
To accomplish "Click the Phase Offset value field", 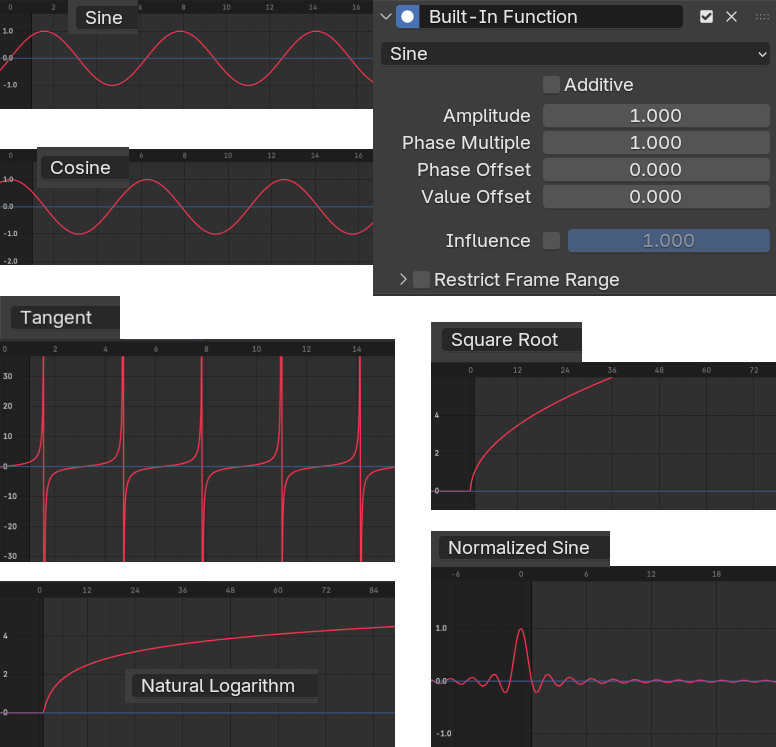I will click(655, 170).
